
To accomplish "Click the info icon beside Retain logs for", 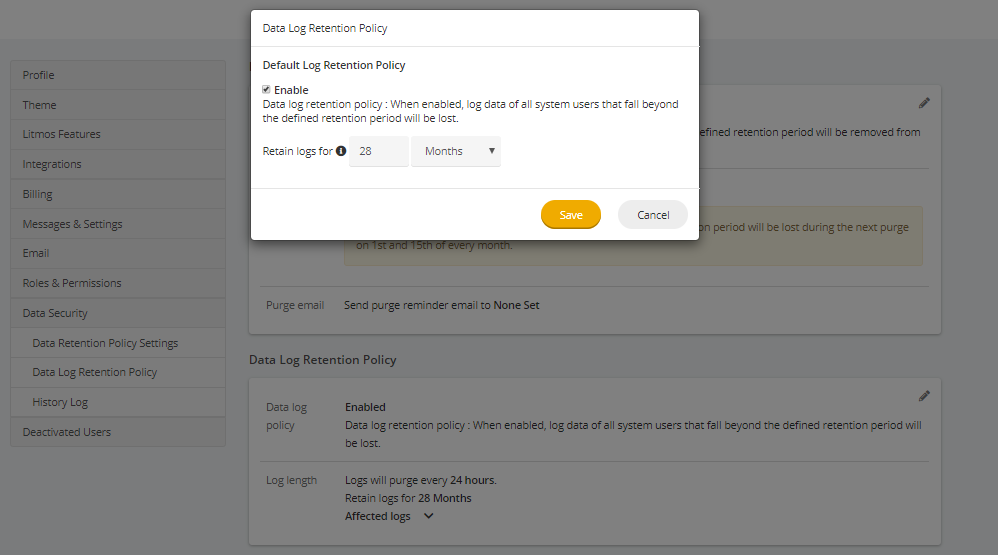I will pyautogui.click(x=341, y=151).
